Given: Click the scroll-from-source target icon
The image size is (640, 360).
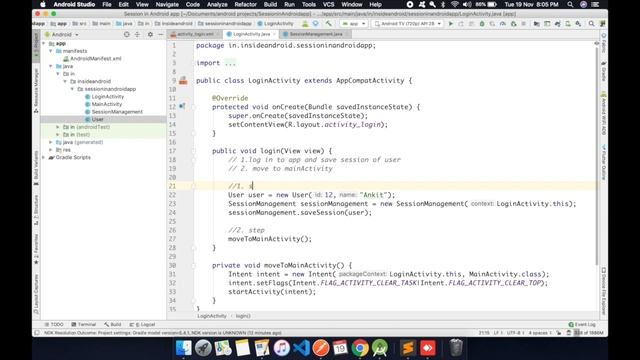Looking at the screenshot, I should point(127,35).
